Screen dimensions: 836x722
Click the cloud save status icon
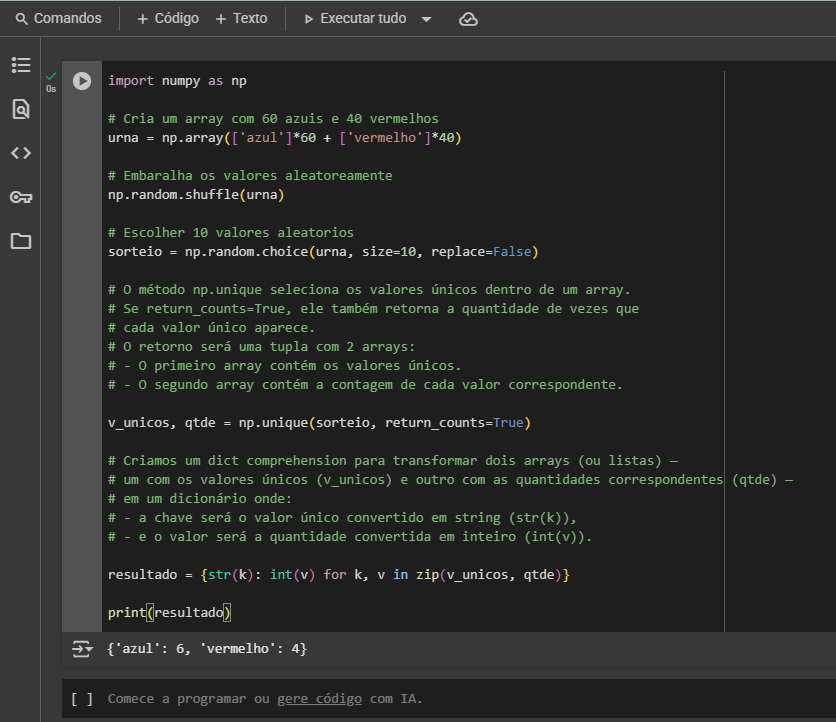pos(468,19)
